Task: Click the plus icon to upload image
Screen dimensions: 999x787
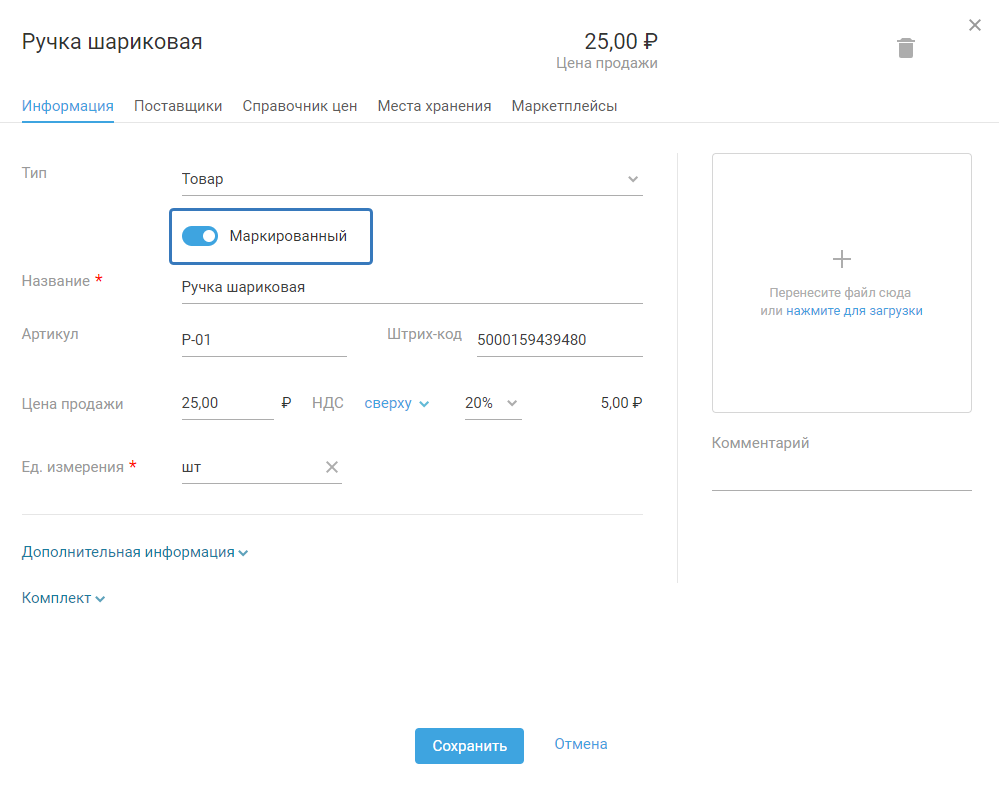Action: [x=842, y=259]
